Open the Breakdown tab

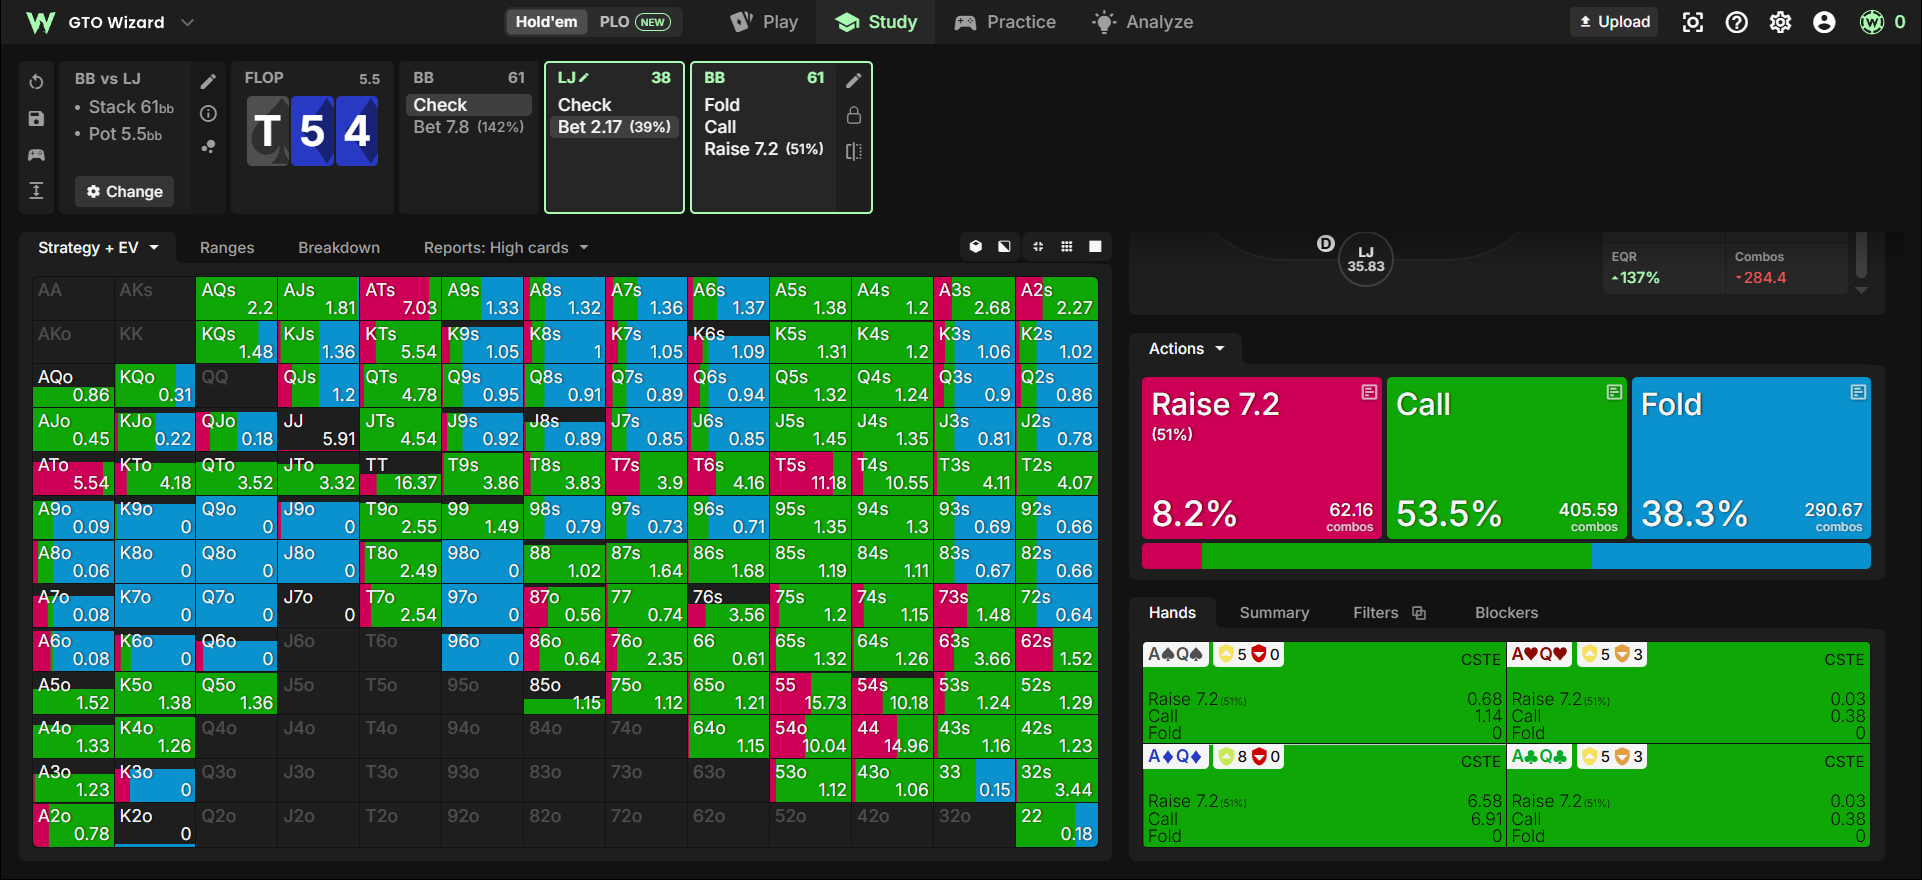pyautogui.click(x=339, y=248)
